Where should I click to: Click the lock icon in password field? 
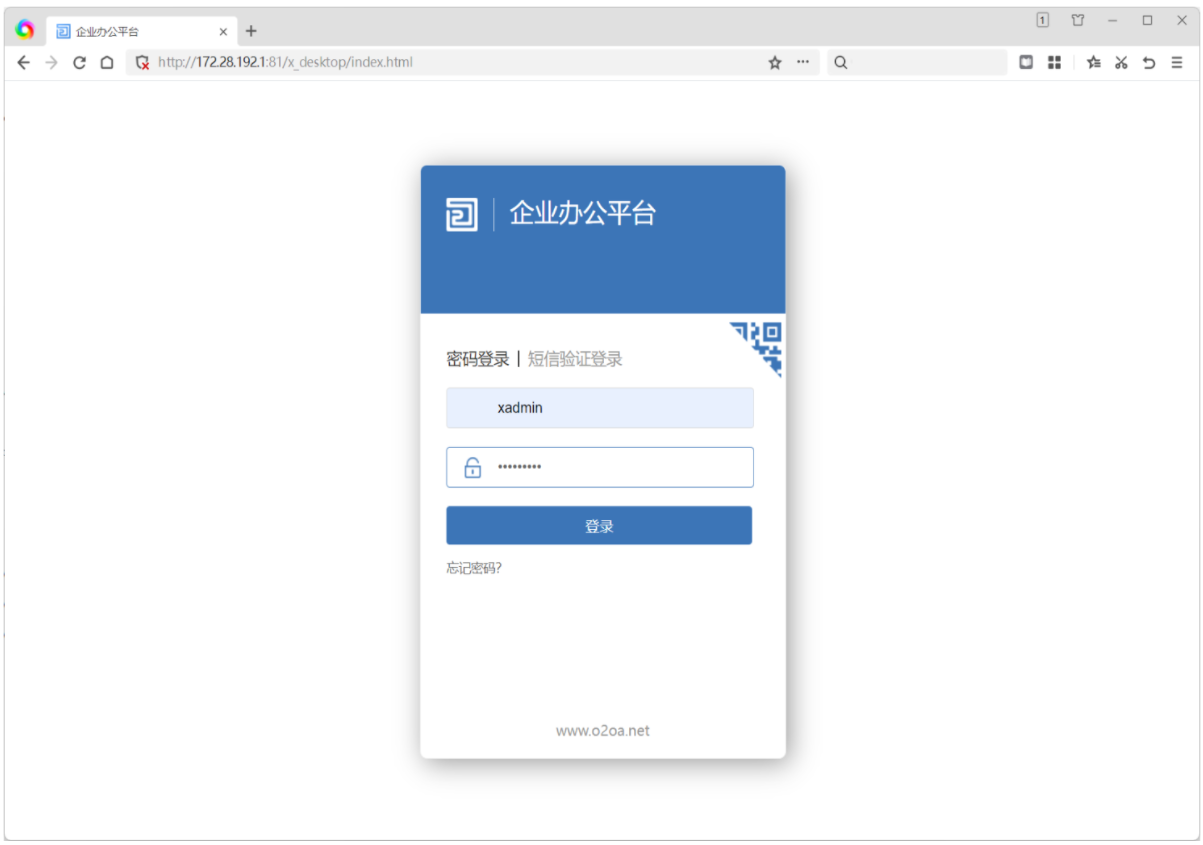pos(473,467)
